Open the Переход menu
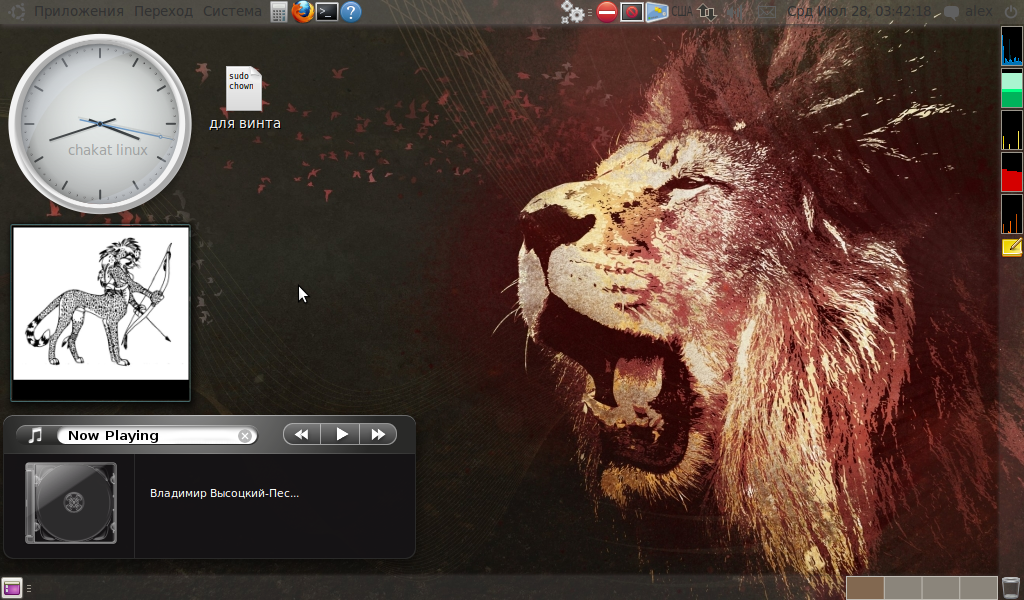 point(163,11)
